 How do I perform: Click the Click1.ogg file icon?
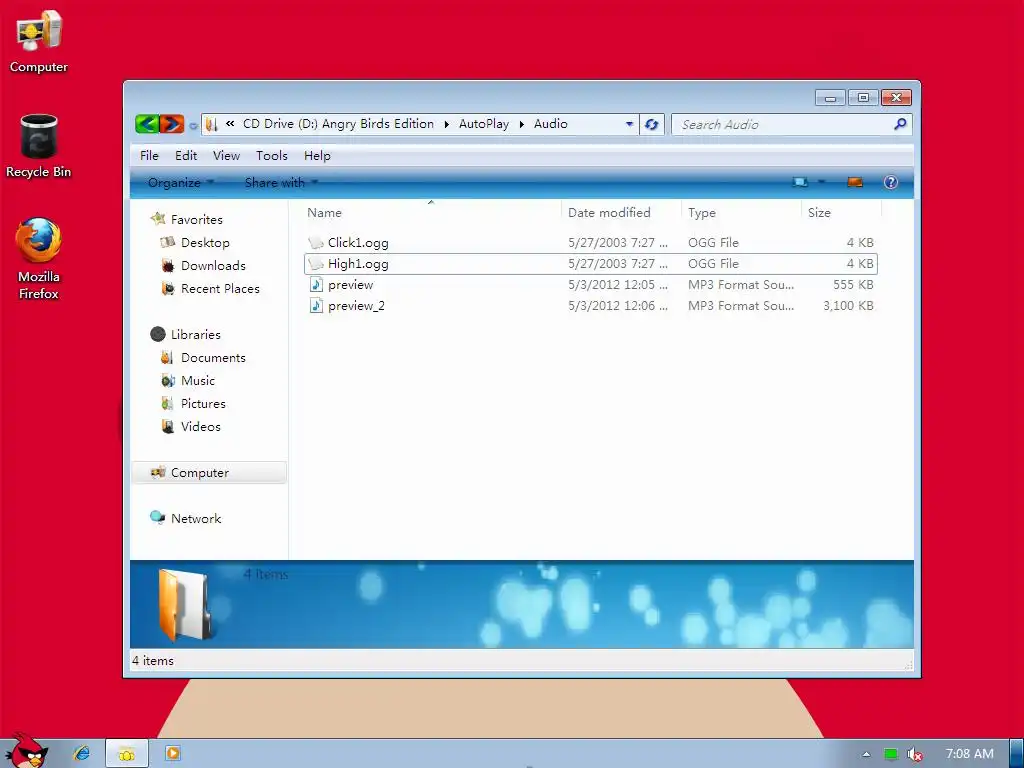pos(316,243)
